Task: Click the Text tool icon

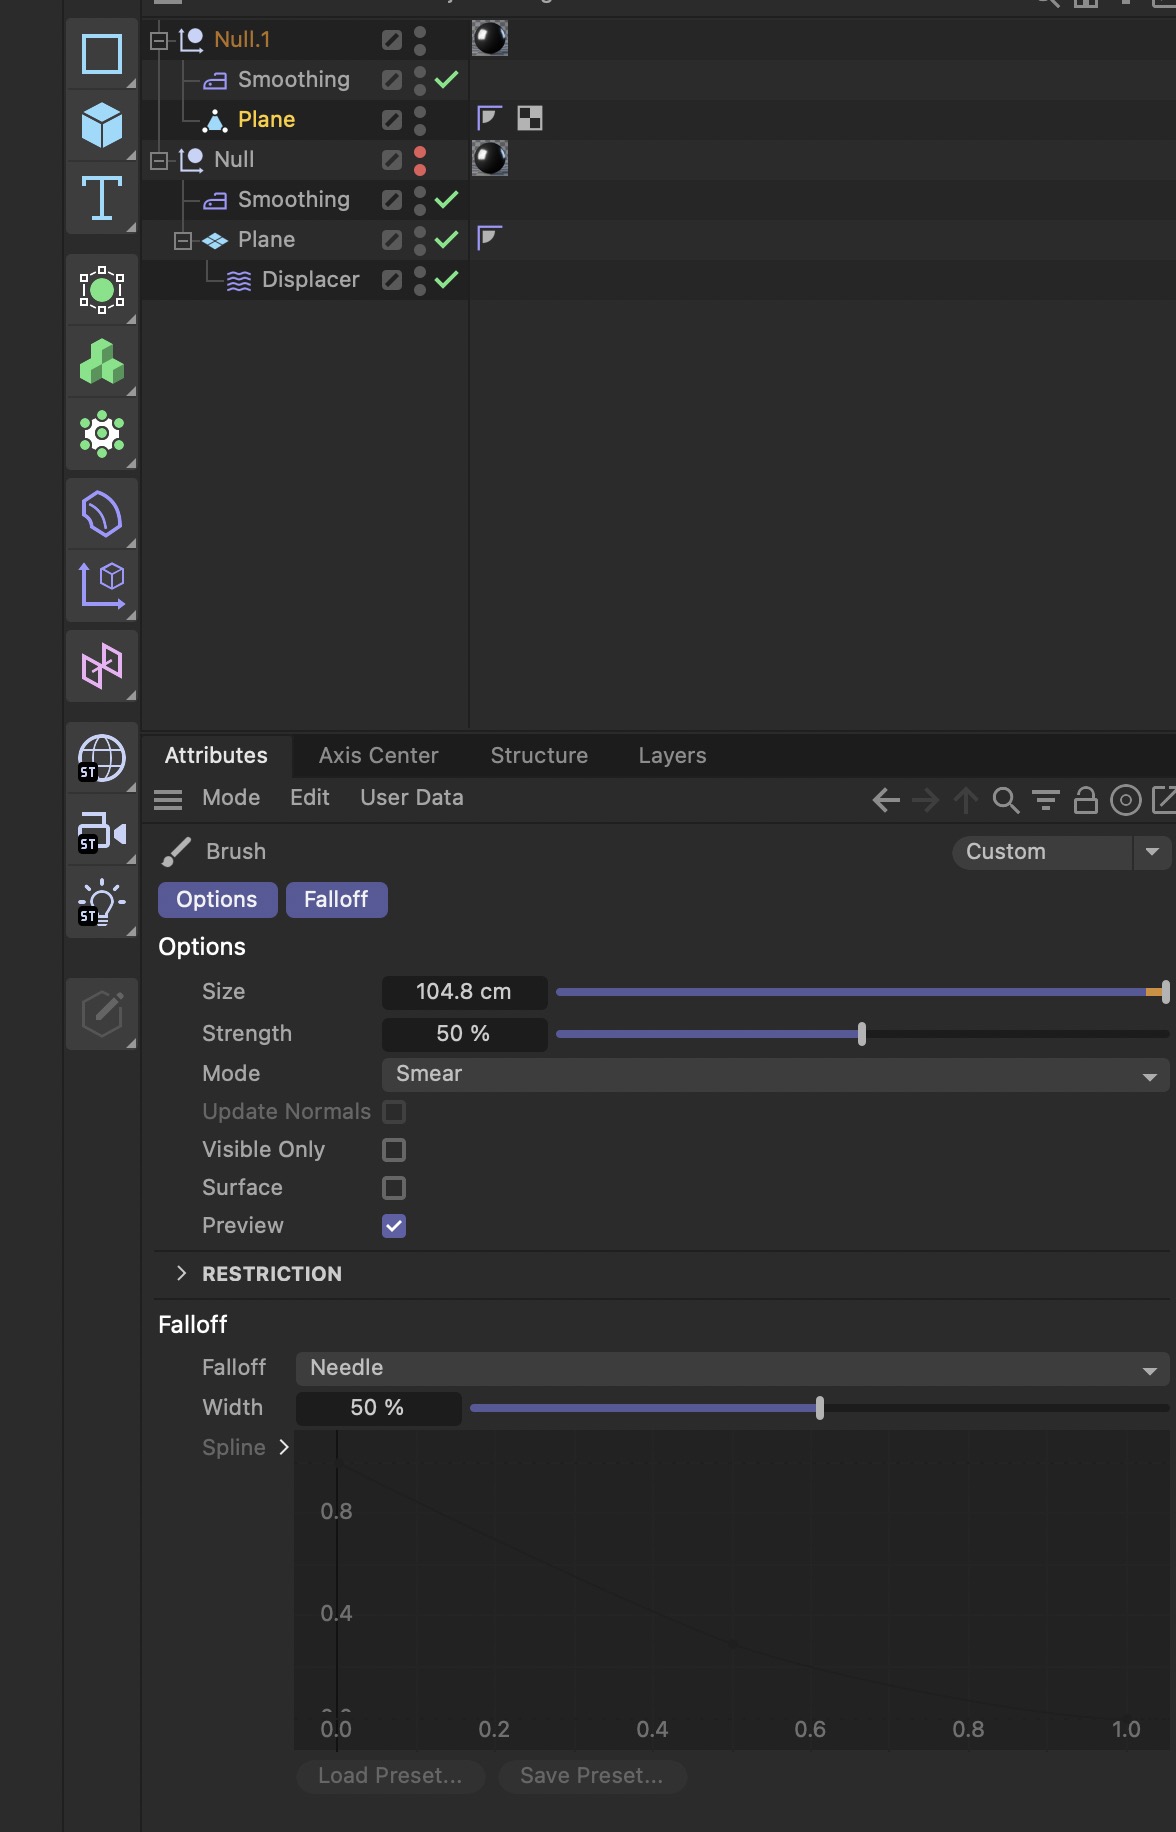Action: (x=101, y=197)
